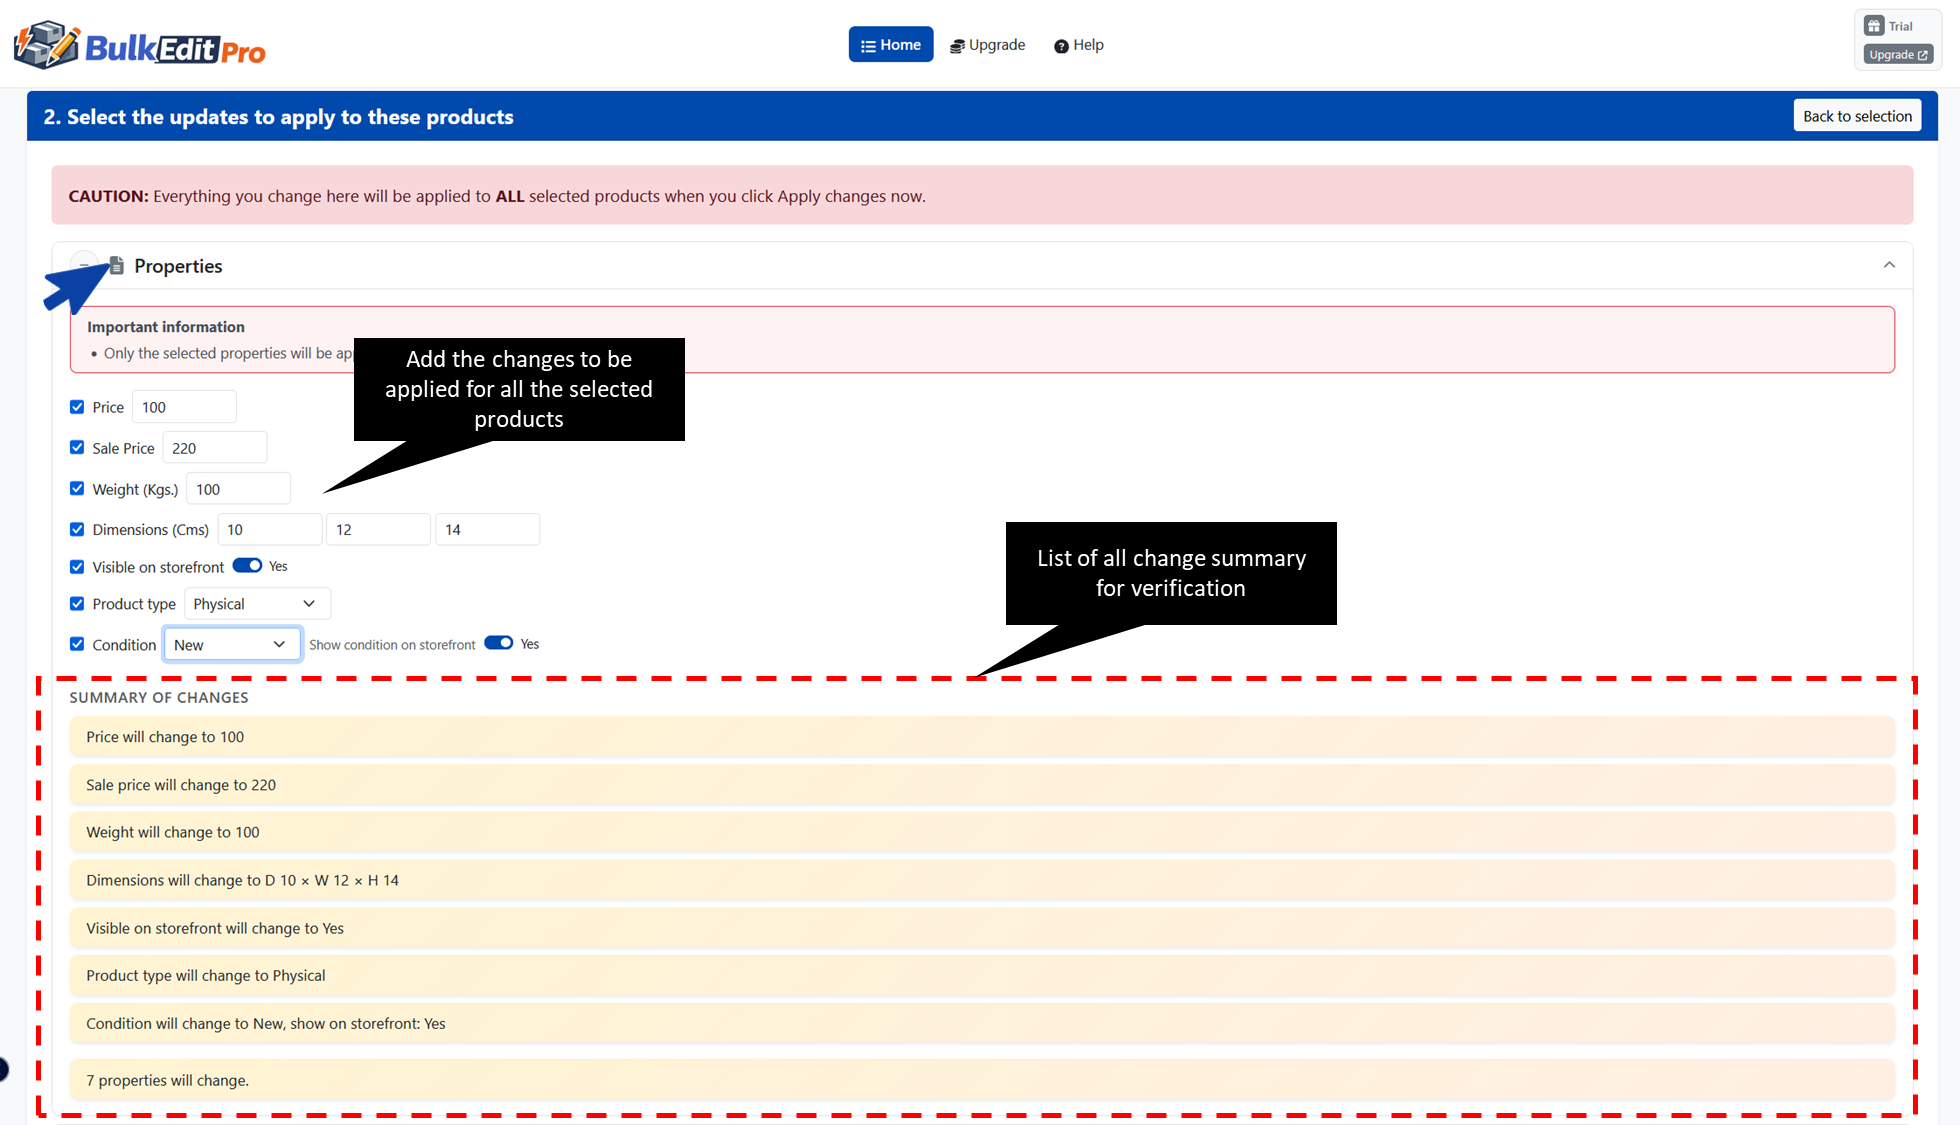Toggle Visible on storefront to No
This screenshot has height=1125, width=1960.
pos(246,565)
